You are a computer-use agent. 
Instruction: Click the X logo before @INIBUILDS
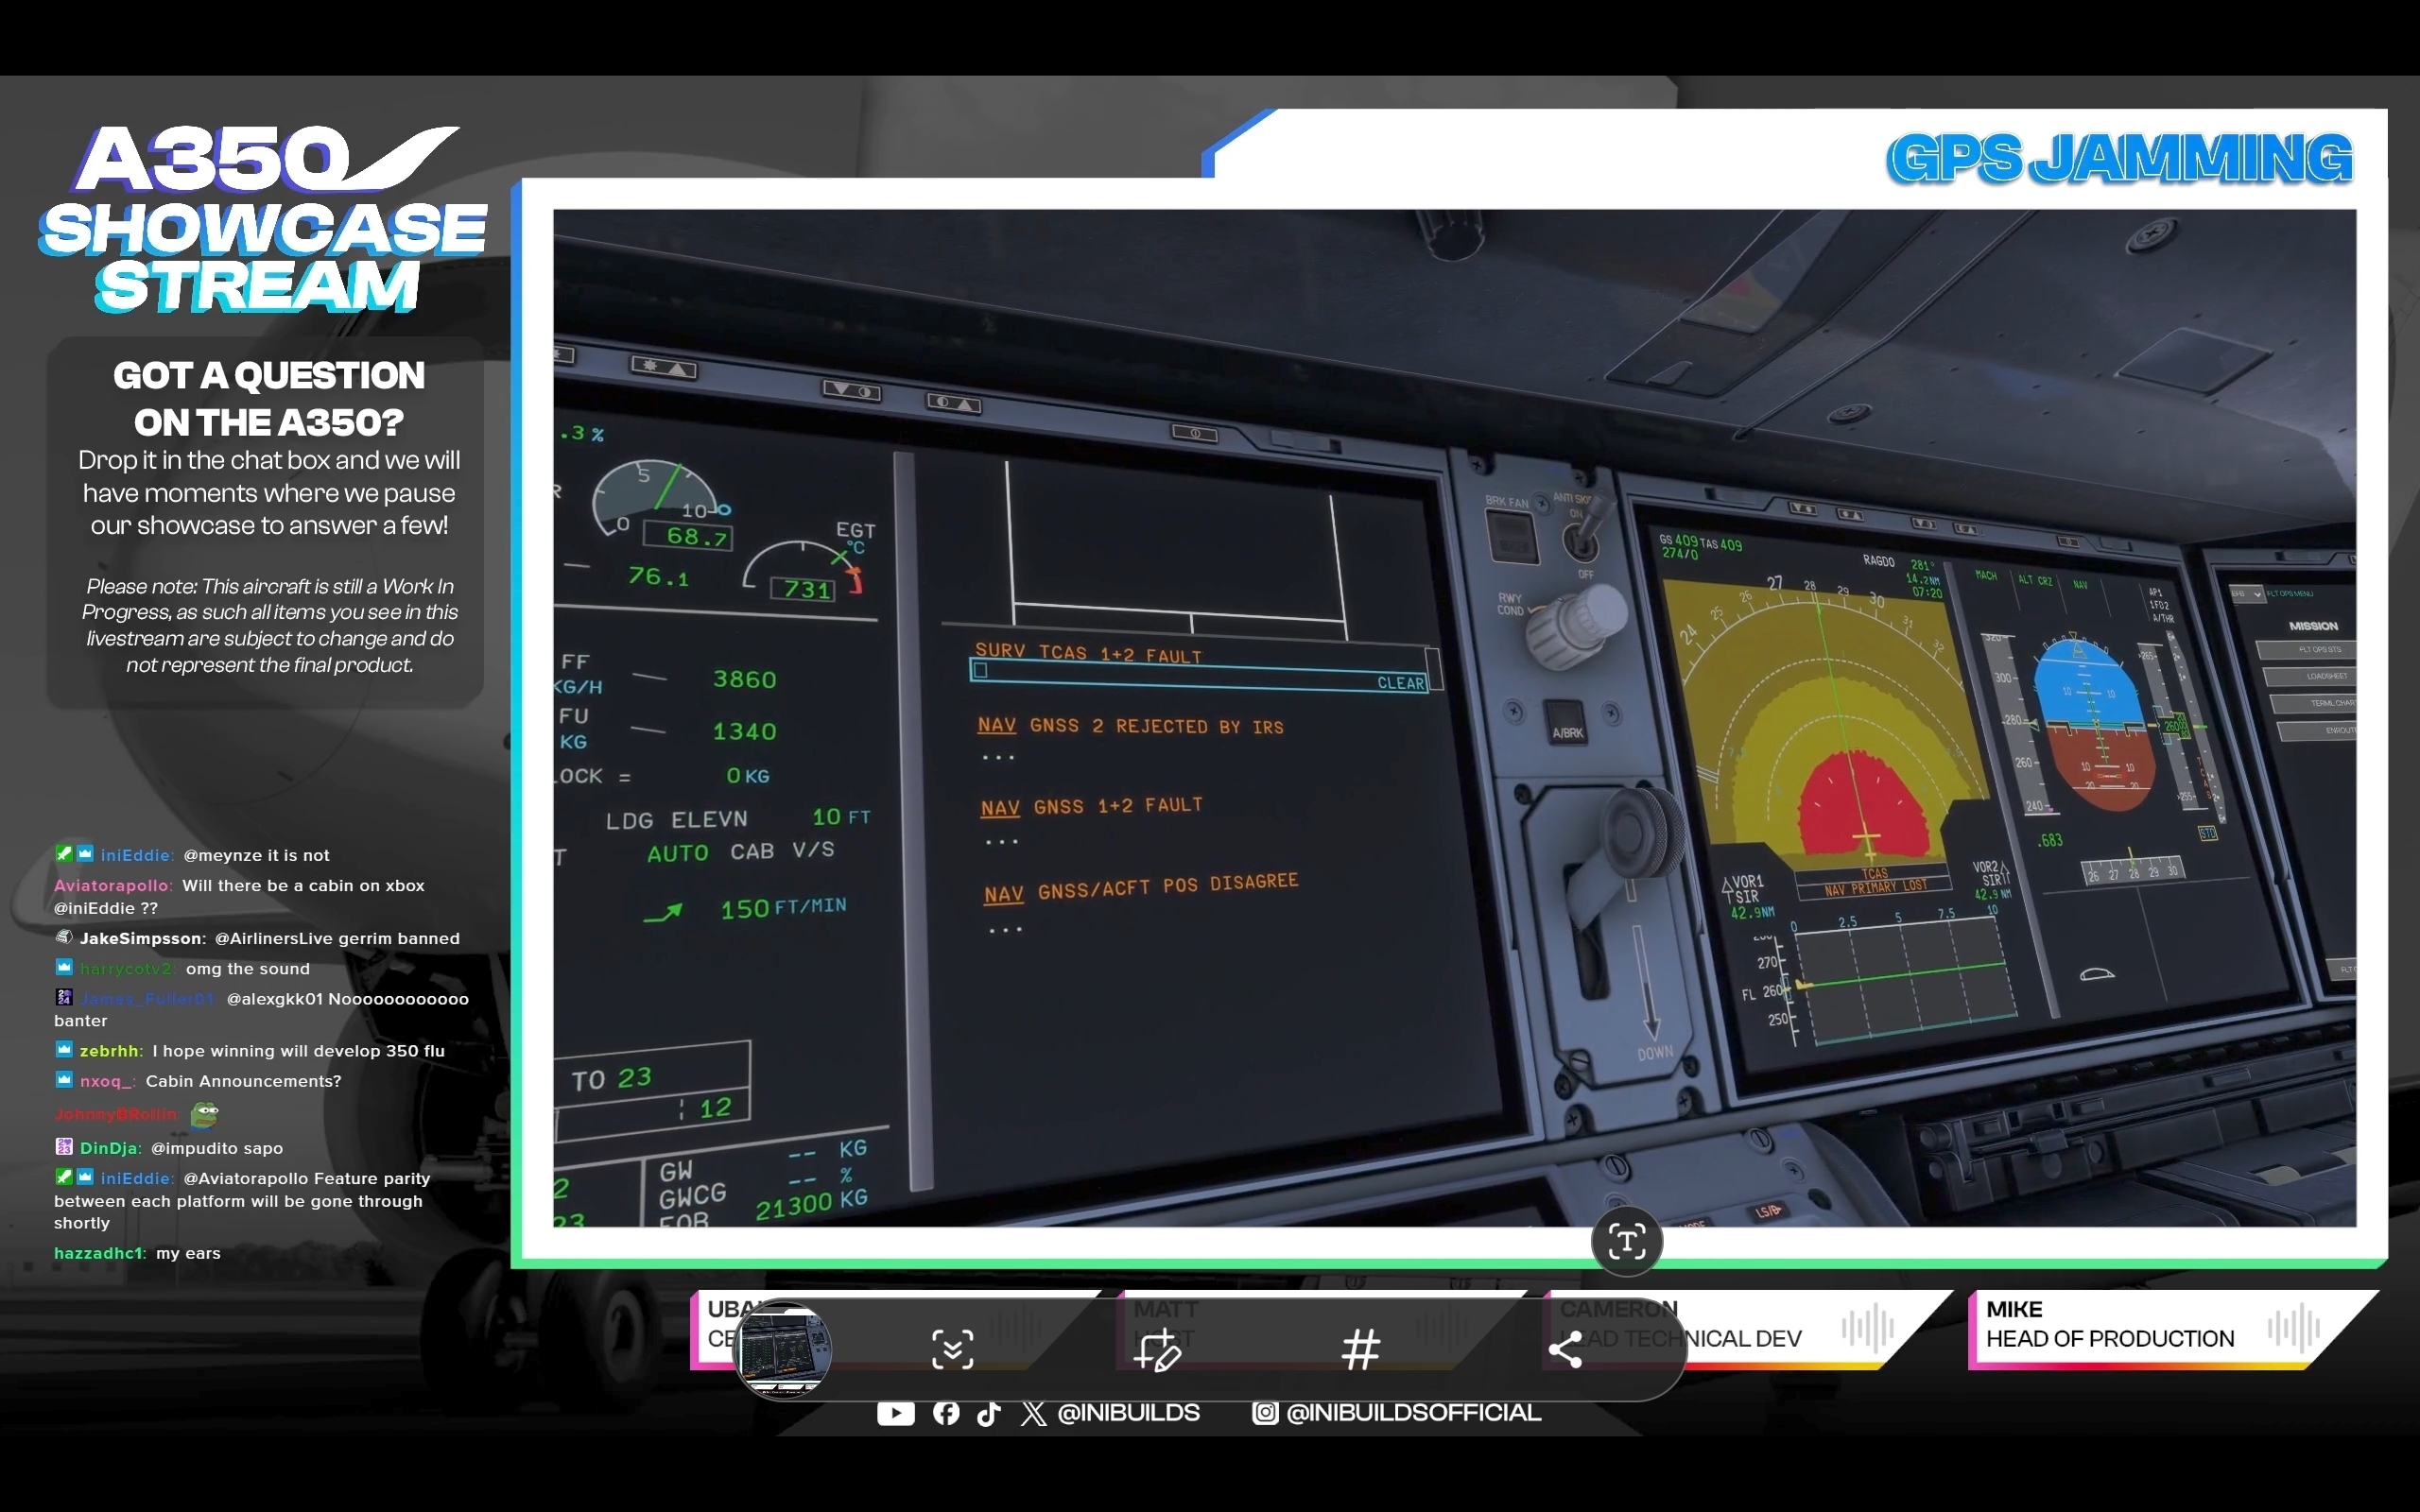pos(1034,1413)
